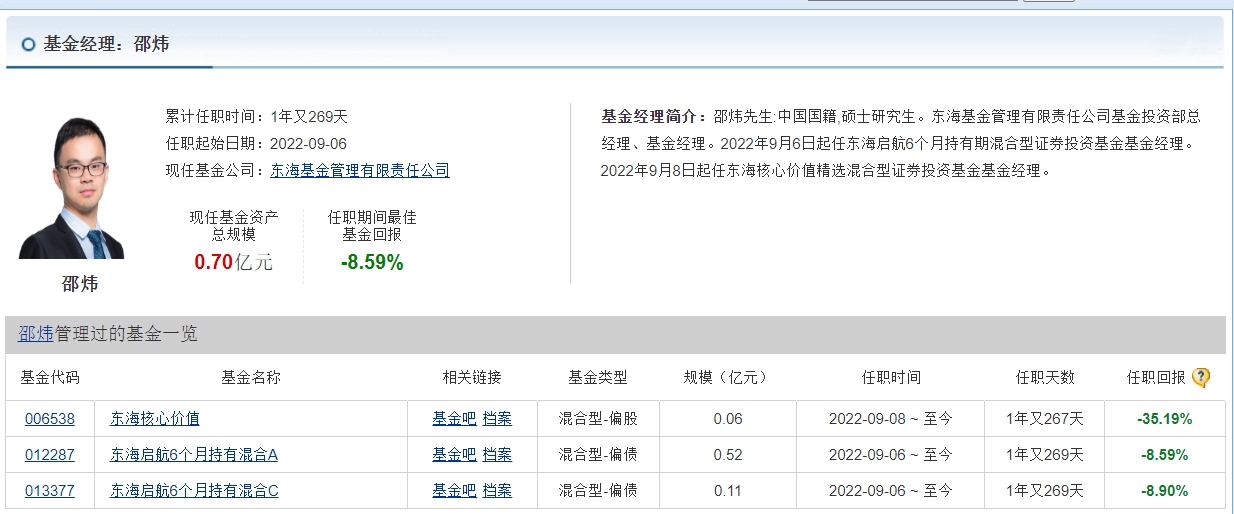
Task: Click the 任职回报 column header
Action: [x=1155, y=377]
